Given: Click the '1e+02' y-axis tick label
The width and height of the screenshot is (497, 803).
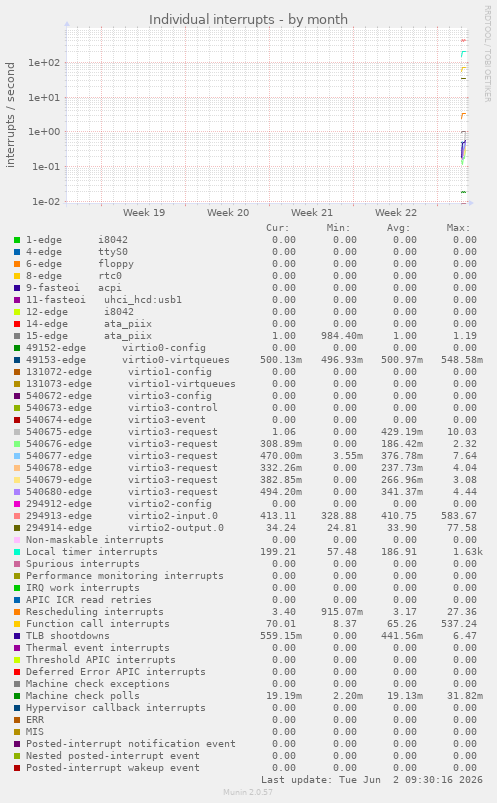Looking at the screenshot, I should point(44,63).
